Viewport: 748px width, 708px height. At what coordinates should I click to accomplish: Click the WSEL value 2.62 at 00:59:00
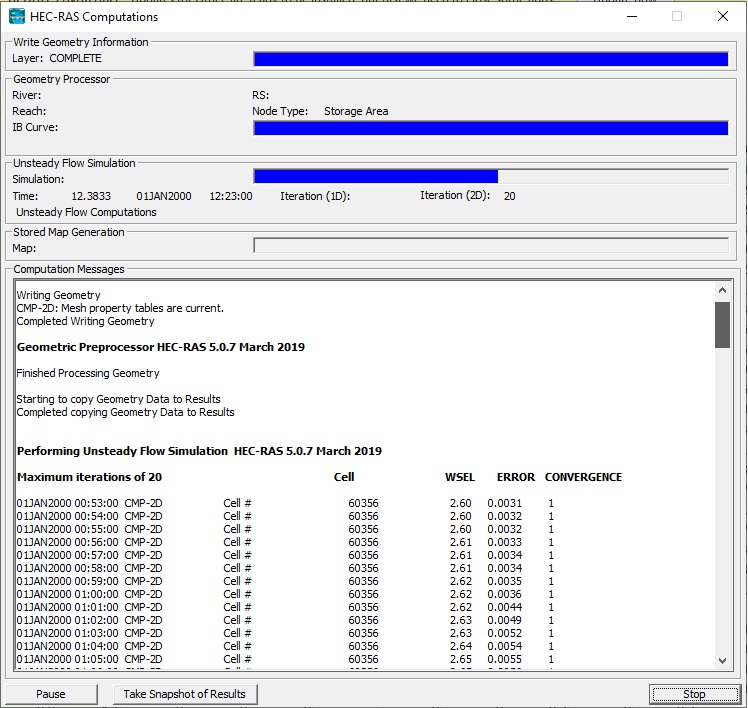click(460, 581)
